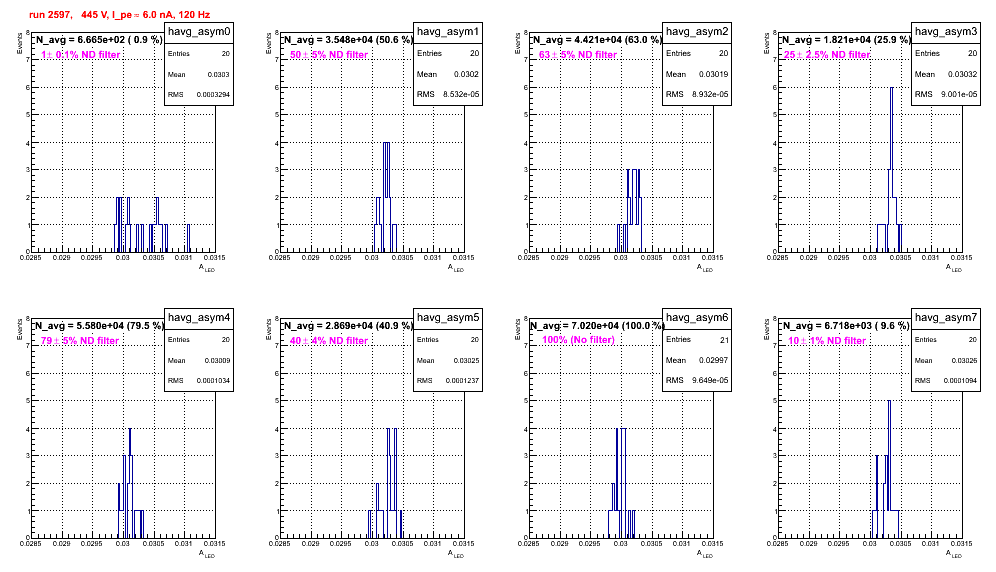996x572 pixels.
Task: Select the havg_asym5 histogram title
Action: [x=448, y=317]
